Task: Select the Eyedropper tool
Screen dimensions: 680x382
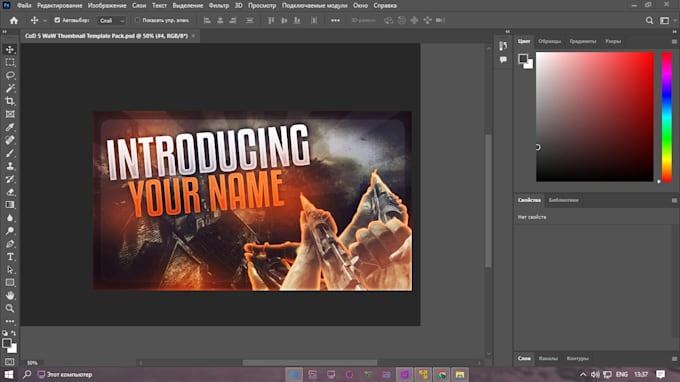Action: [10, 127]
